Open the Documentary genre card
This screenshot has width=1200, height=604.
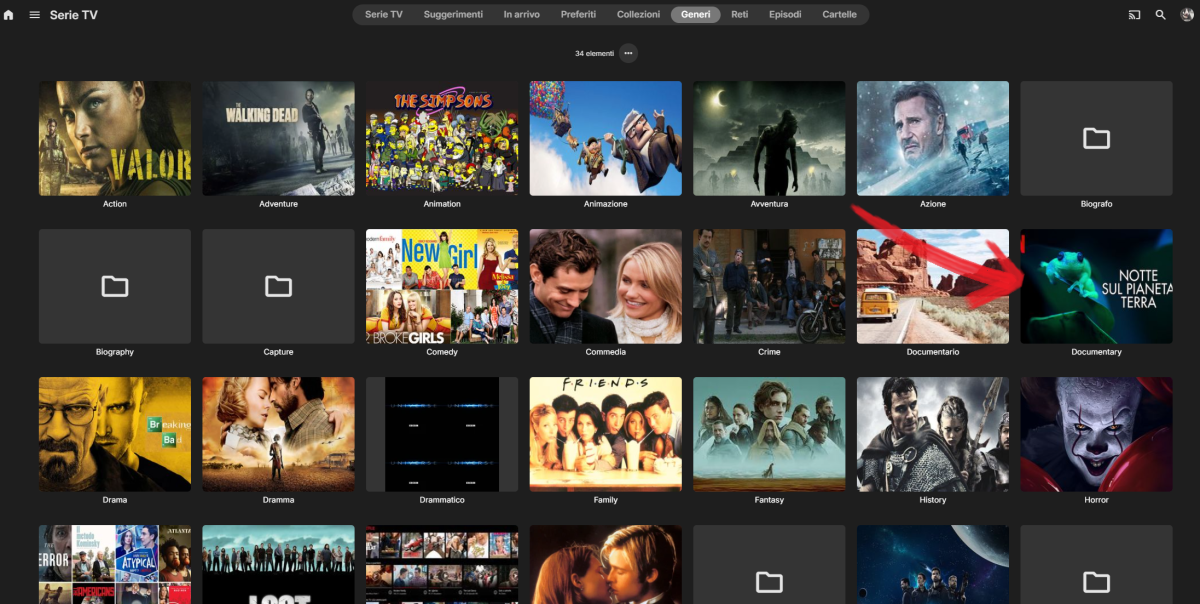click(x=1097, y=286)
